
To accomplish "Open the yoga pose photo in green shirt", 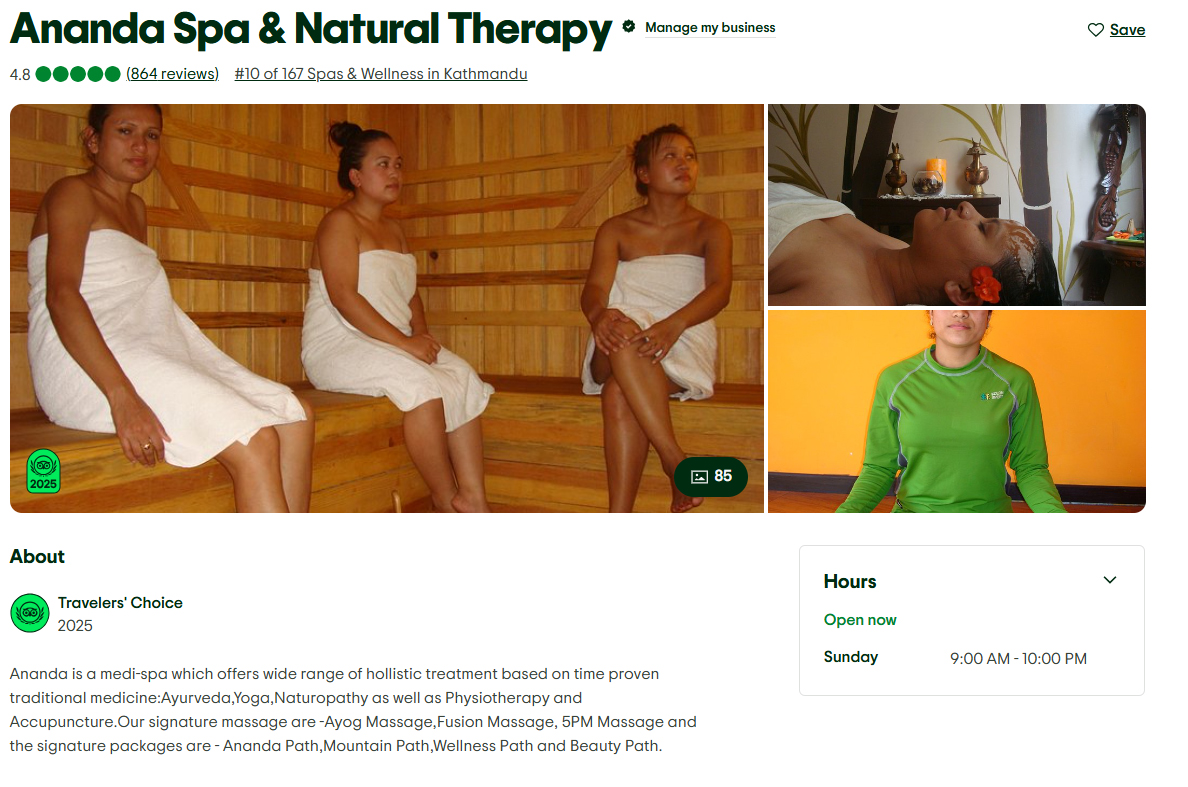I will click(x=956, y=411).
